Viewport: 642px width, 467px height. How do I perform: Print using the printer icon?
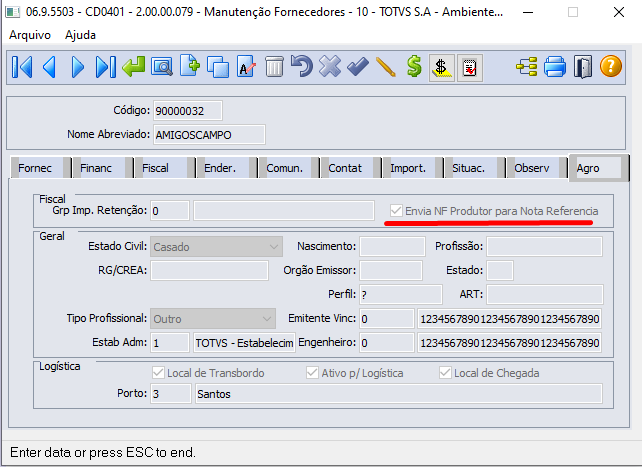tap(555, 67)
